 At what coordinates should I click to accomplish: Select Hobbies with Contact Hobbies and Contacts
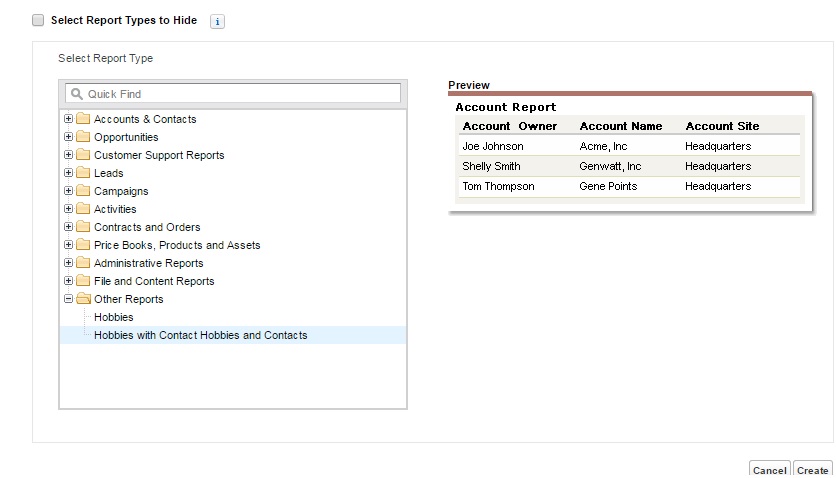point(200,335)
